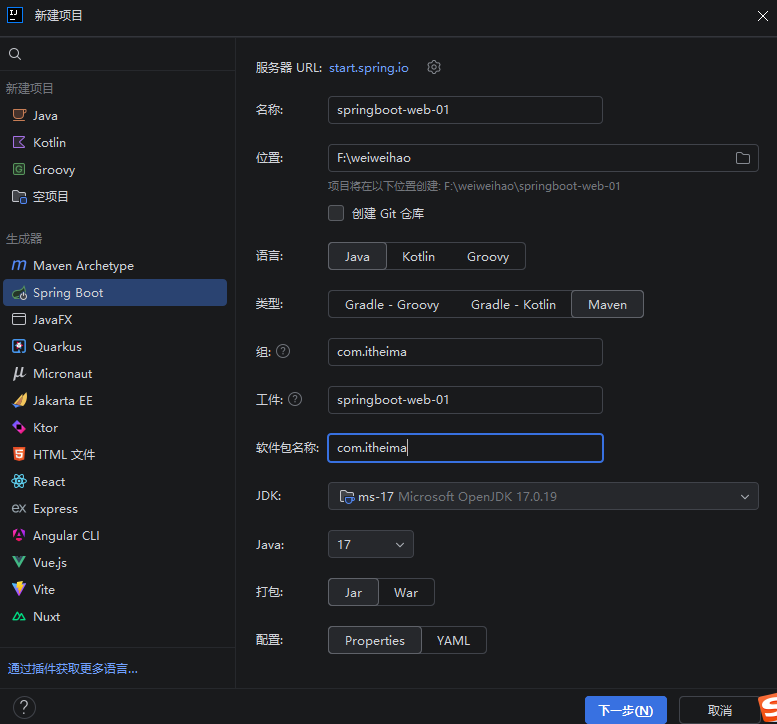Select Java as the language

pyautogui.click(x=357, y=256)
